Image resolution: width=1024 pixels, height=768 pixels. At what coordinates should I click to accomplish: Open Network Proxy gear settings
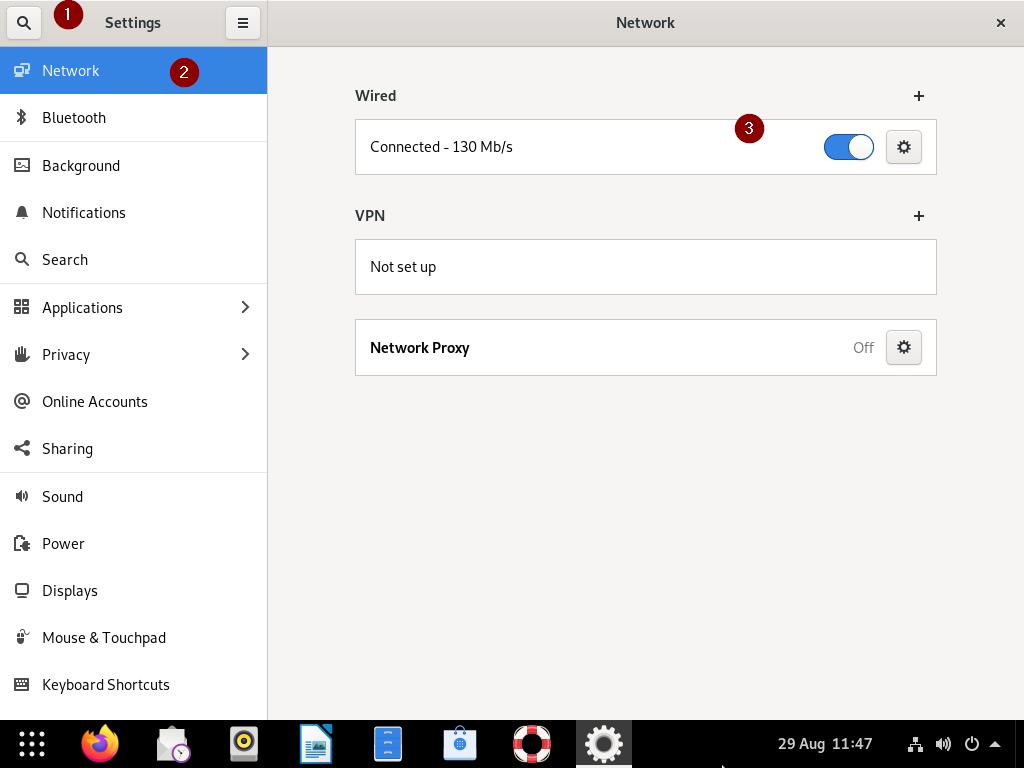[903, 347]
